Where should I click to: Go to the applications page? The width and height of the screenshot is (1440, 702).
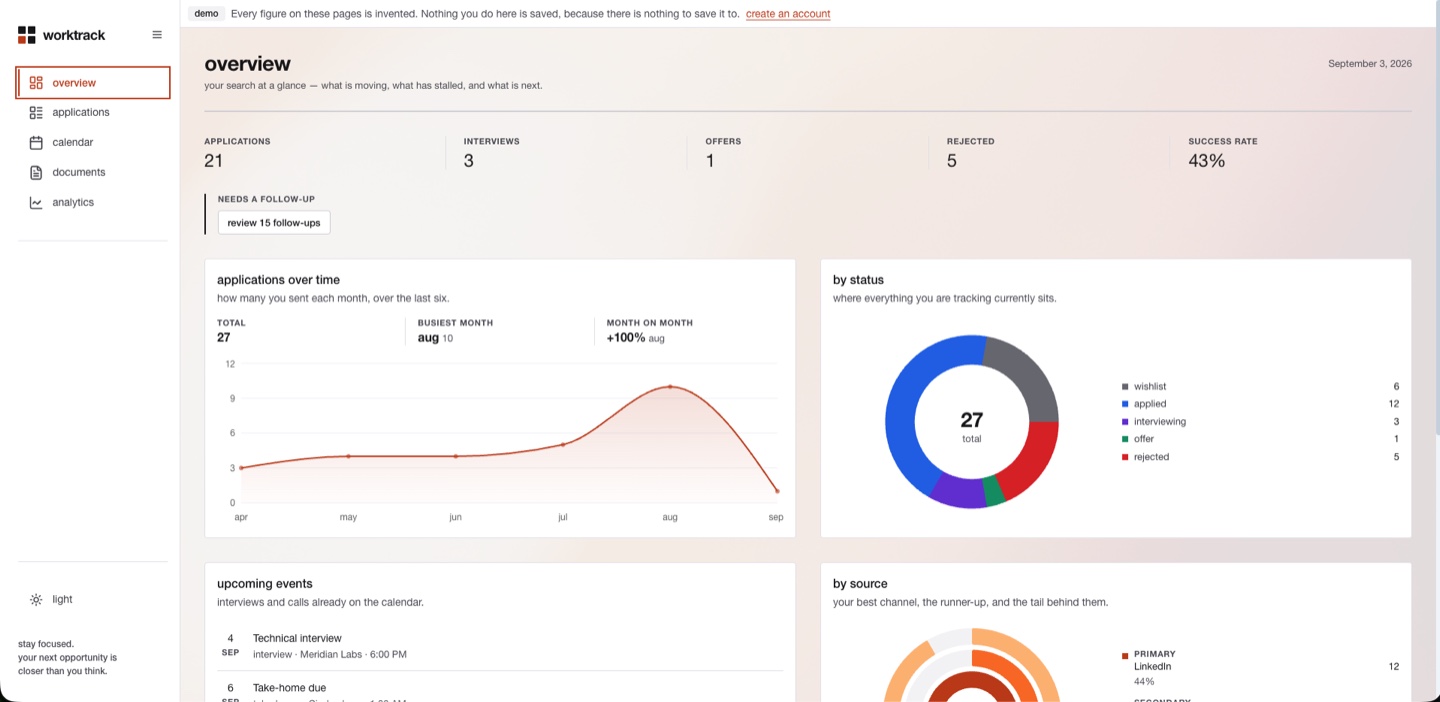pos(93,113)
